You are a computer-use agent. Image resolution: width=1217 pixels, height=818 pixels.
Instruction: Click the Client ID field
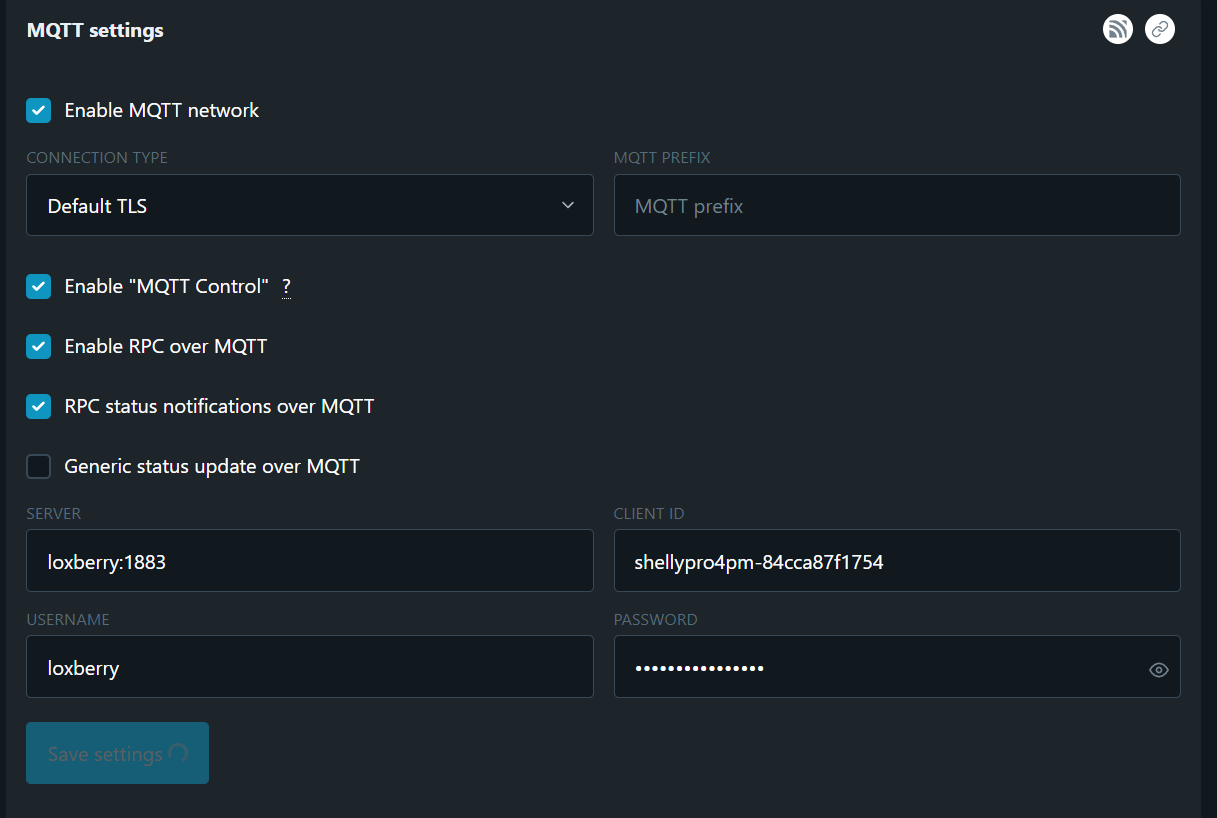896,561
